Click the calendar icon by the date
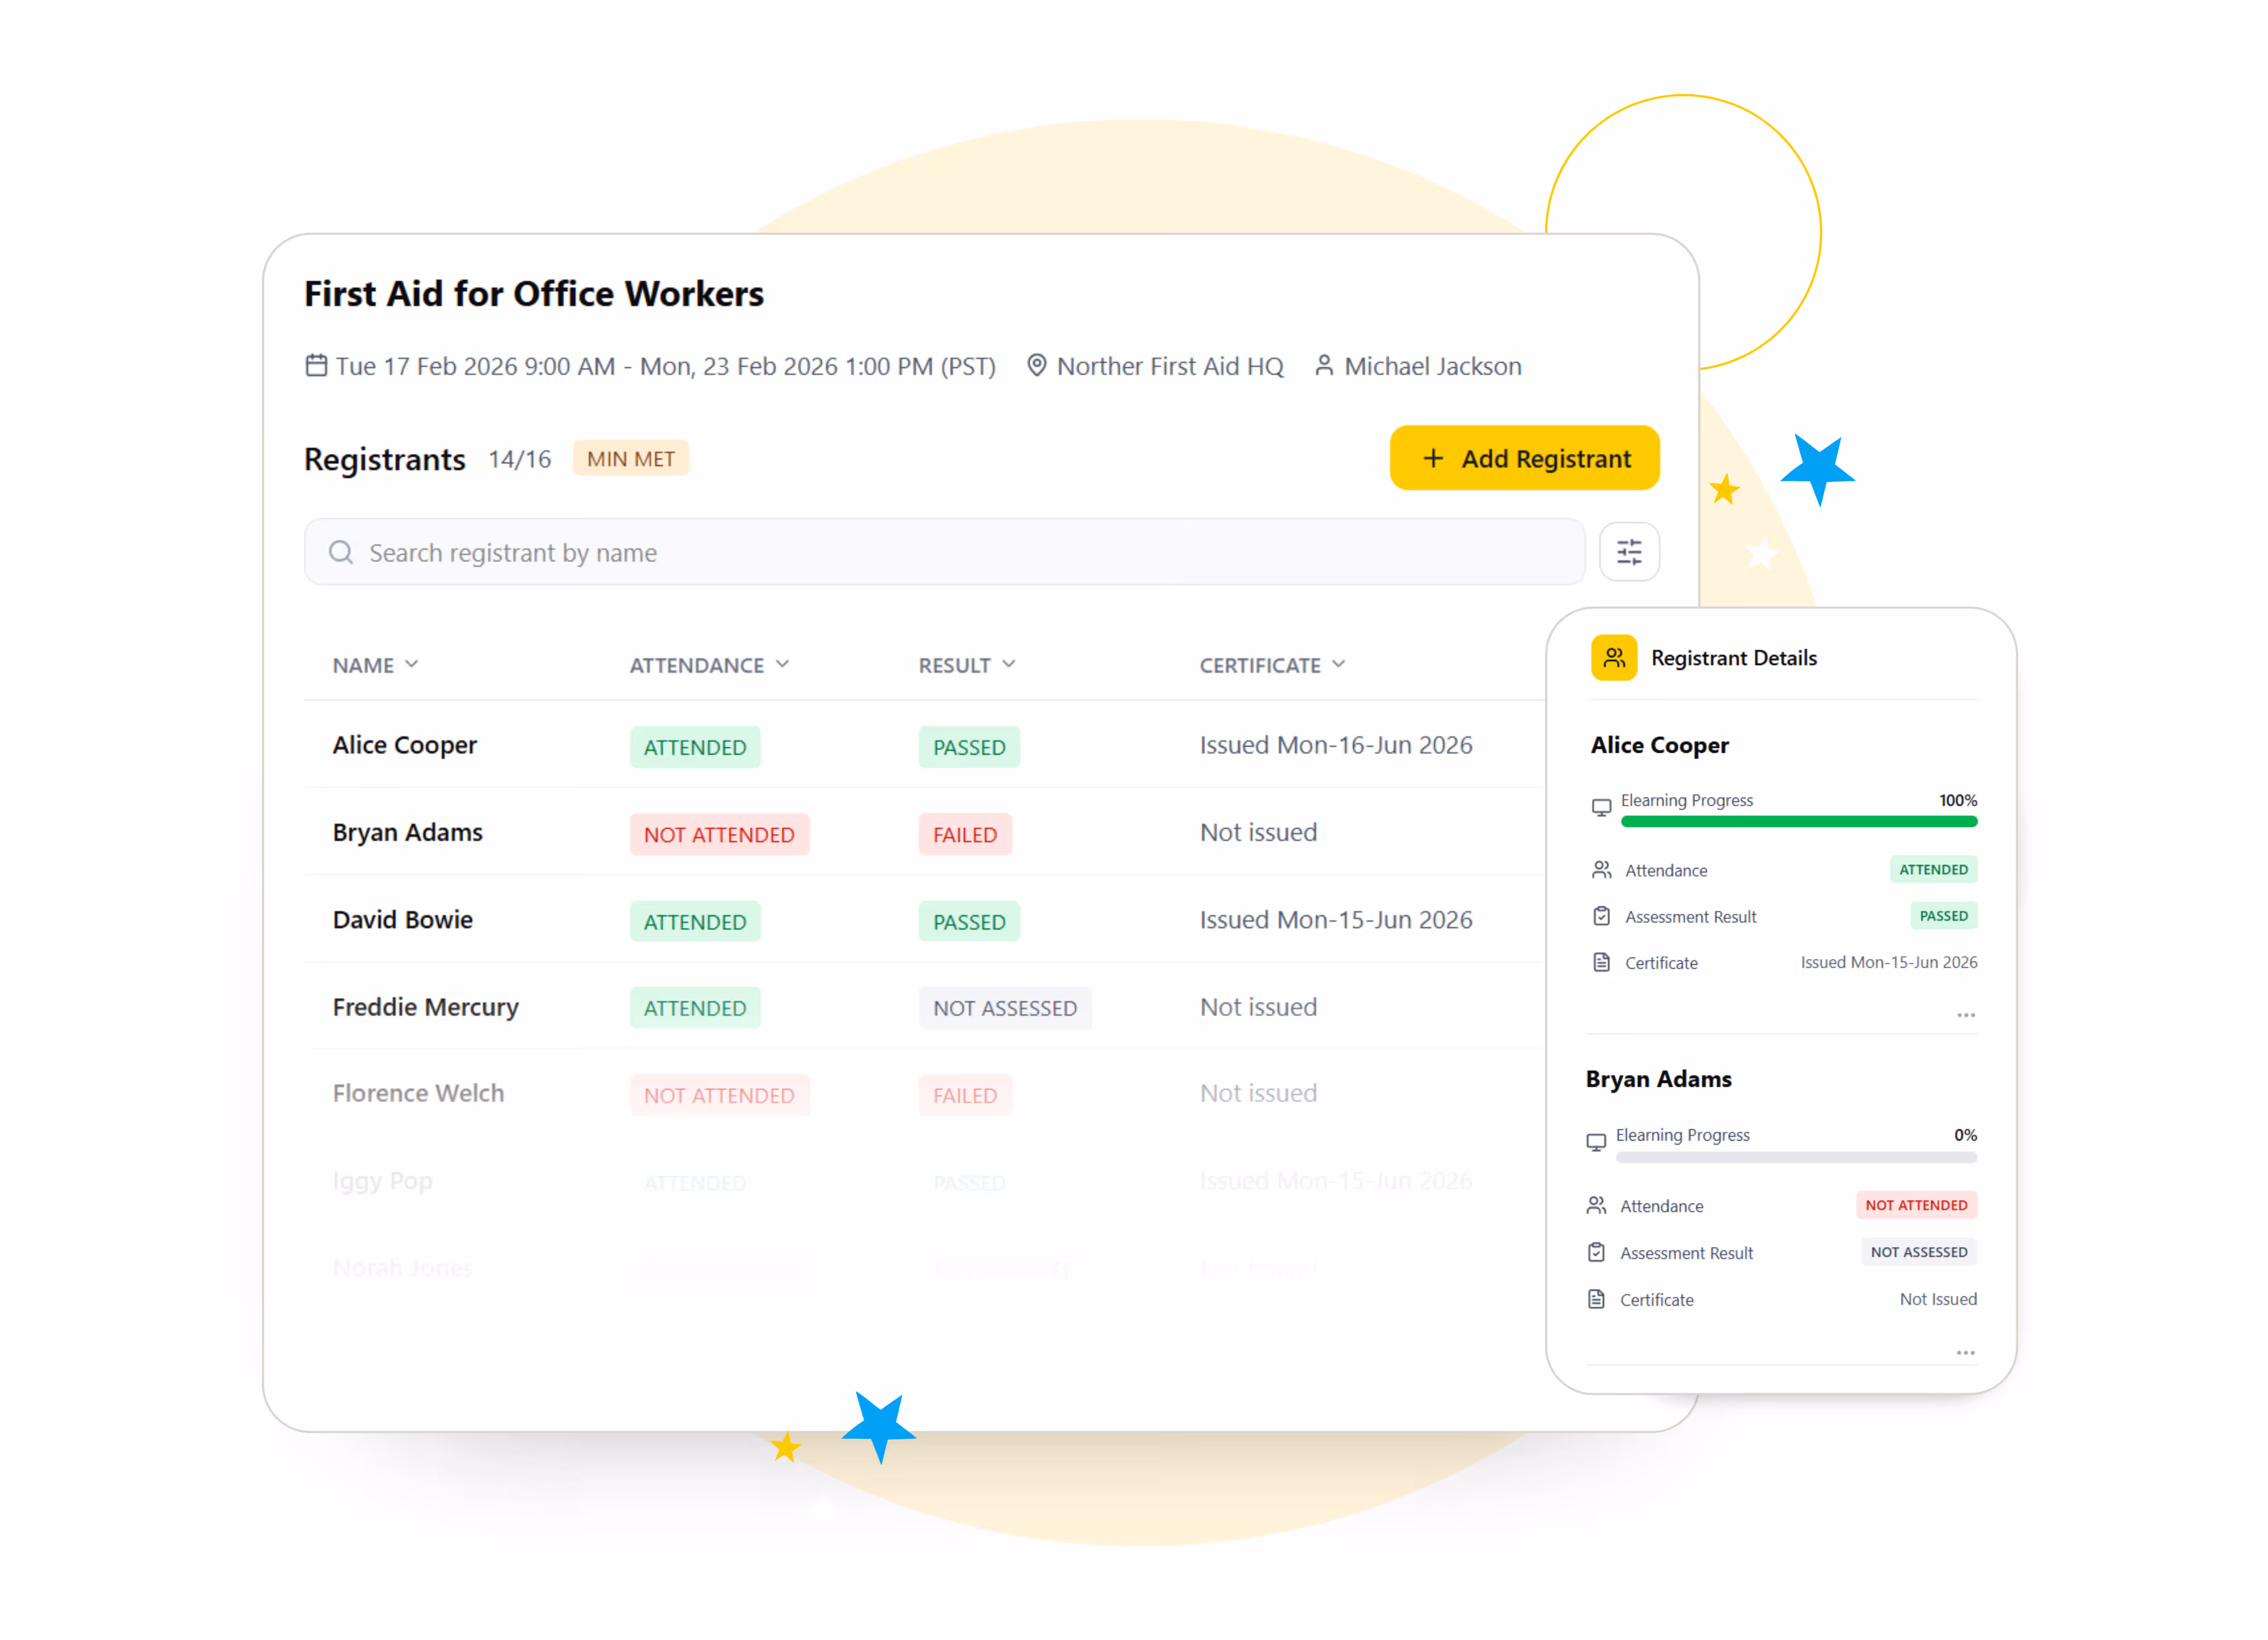Viewport: 2268px width, 1640px height. point(316,365)
